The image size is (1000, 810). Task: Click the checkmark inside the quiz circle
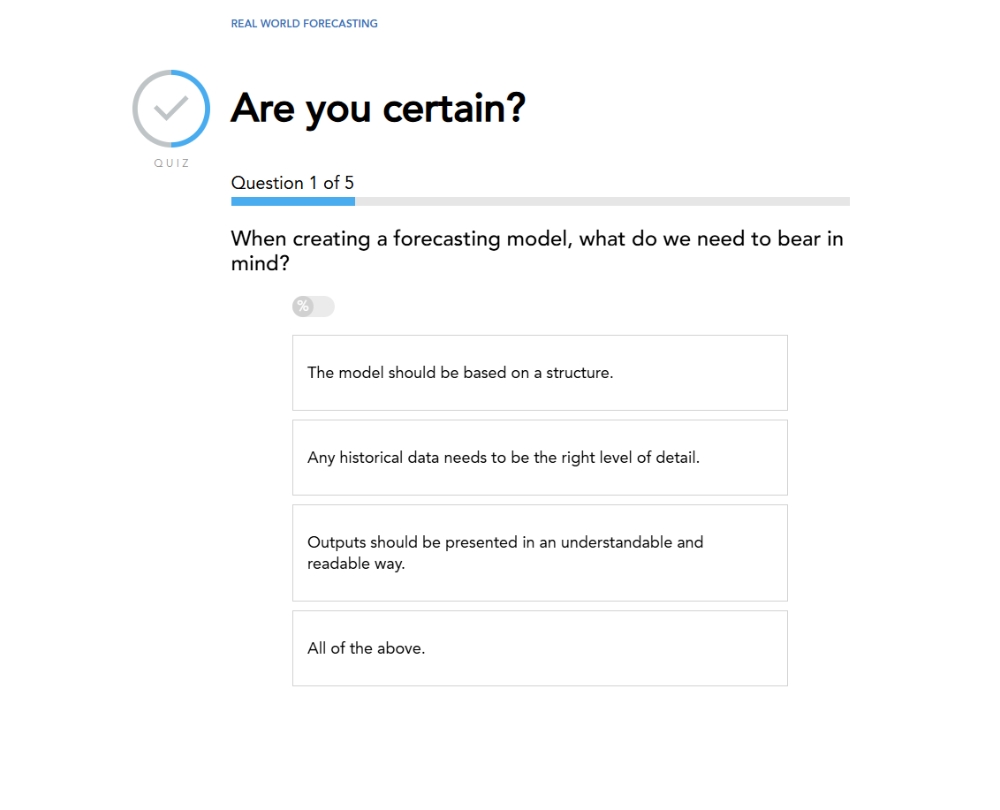pos(171,108)
